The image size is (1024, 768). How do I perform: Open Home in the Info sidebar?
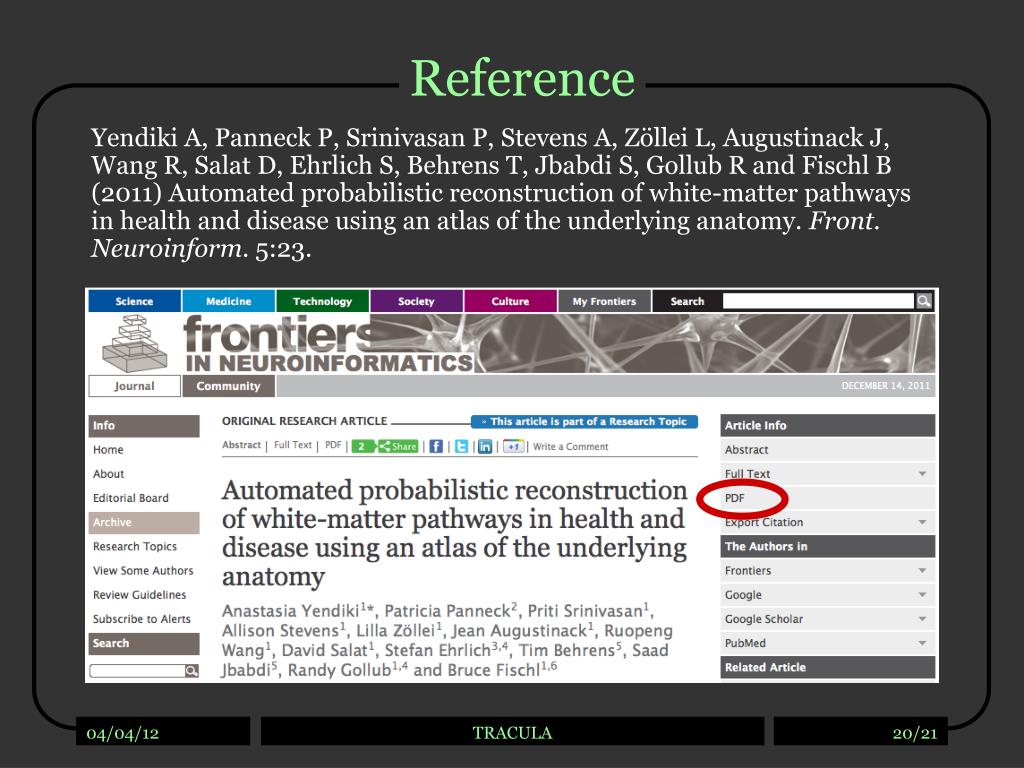(x=108, y=450)
